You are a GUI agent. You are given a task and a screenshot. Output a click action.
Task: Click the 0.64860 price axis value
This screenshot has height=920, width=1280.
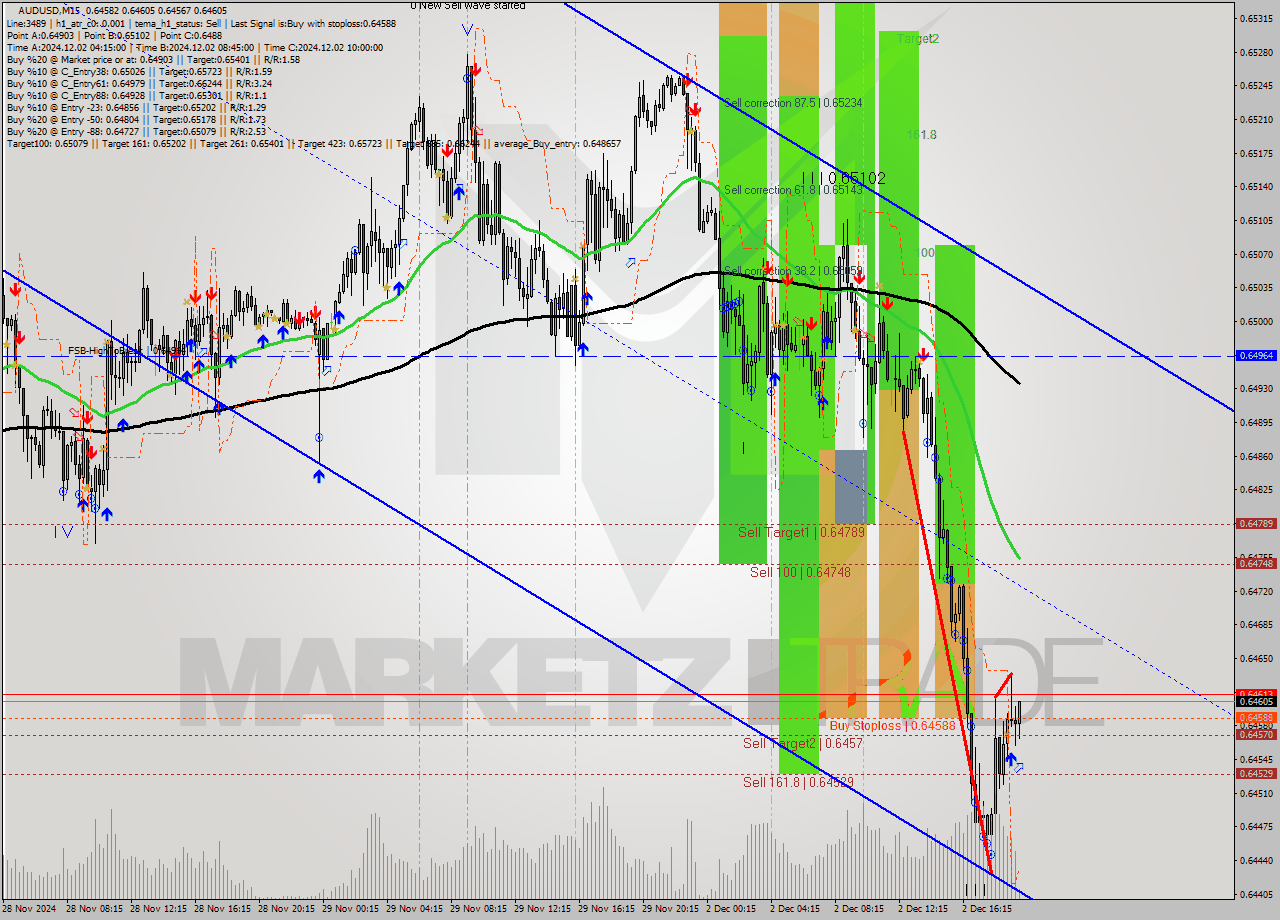1256,456
